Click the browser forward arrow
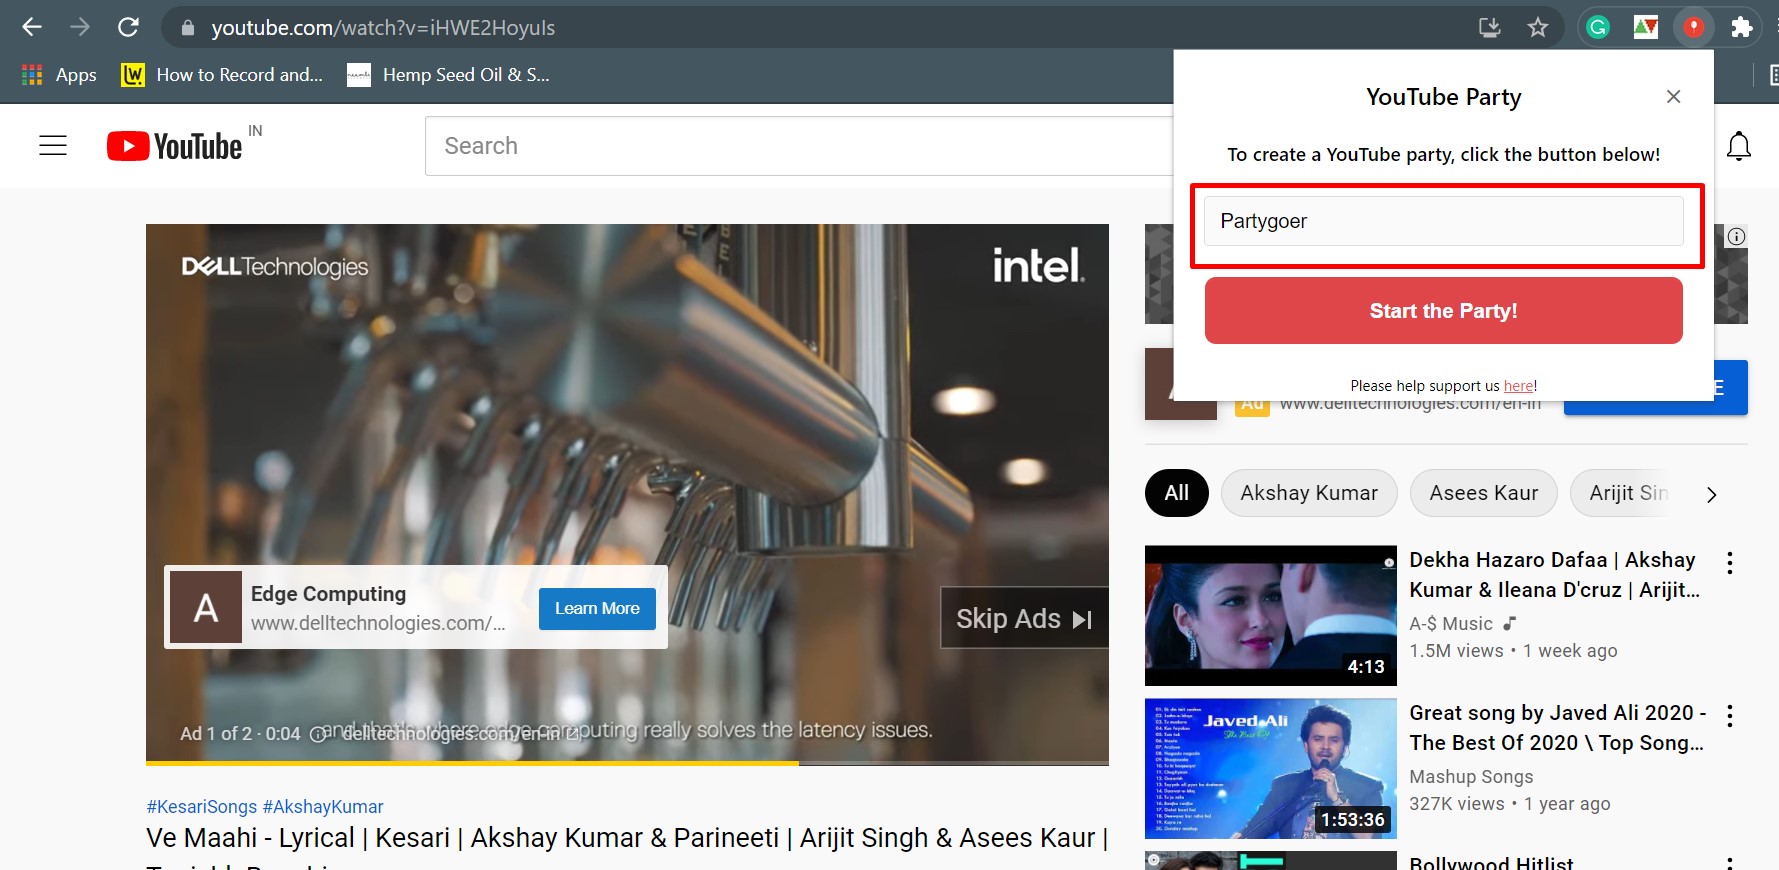Image resolution: width=1779 pixels, height=870 pixels. [x=80, y=27]
